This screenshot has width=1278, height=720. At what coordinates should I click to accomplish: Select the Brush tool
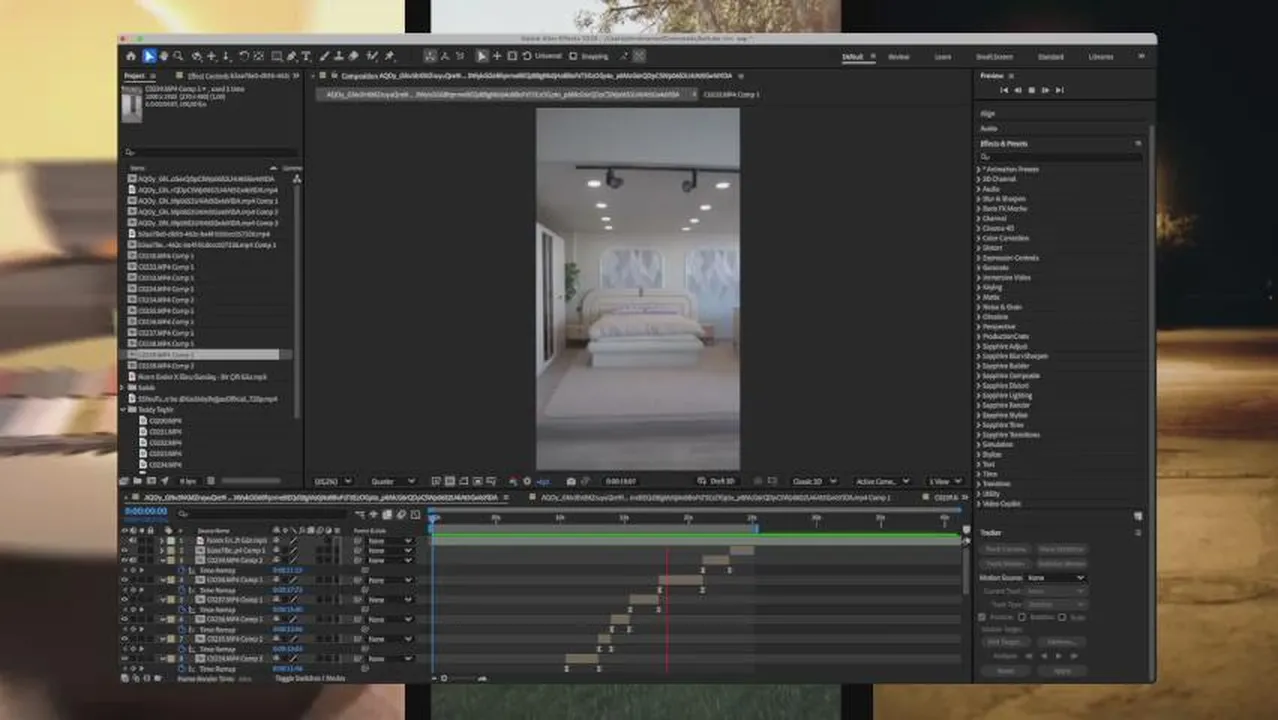[325, 57]
